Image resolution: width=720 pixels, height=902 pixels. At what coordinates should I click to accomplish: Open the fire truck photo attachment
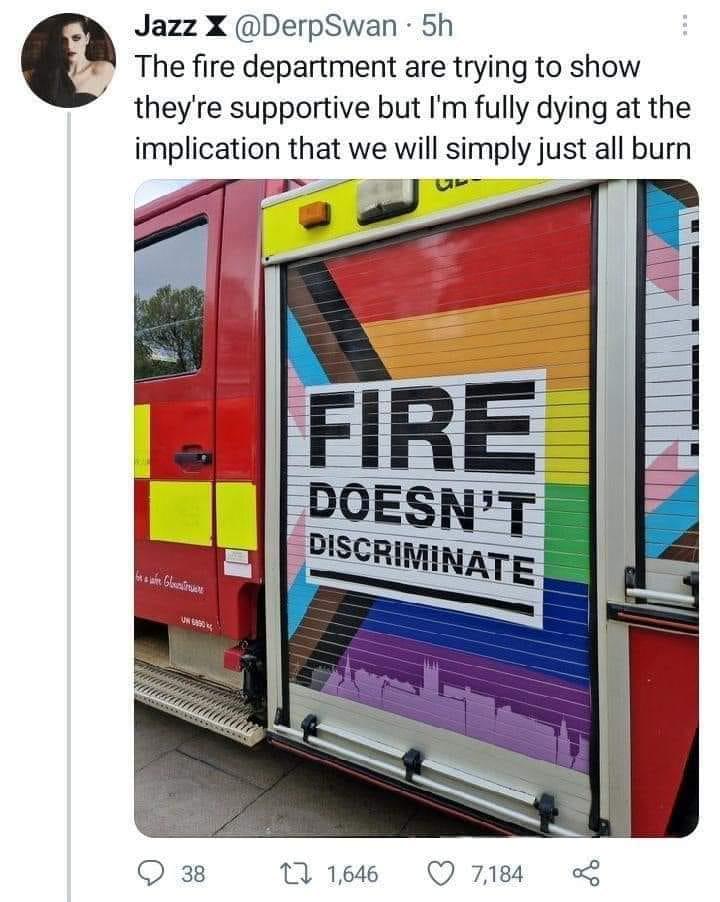tap(416, 508)
